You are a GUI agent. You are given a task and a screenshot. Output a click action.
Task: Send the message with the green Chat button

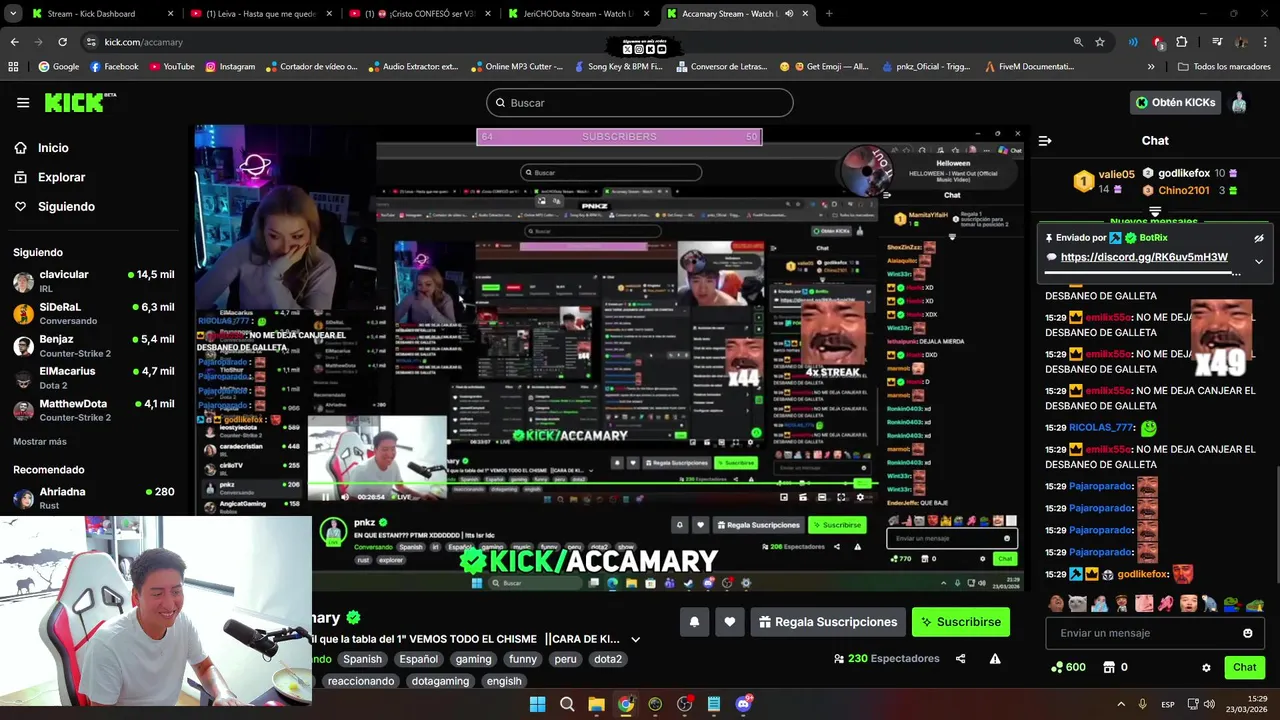click(1244, 667)
